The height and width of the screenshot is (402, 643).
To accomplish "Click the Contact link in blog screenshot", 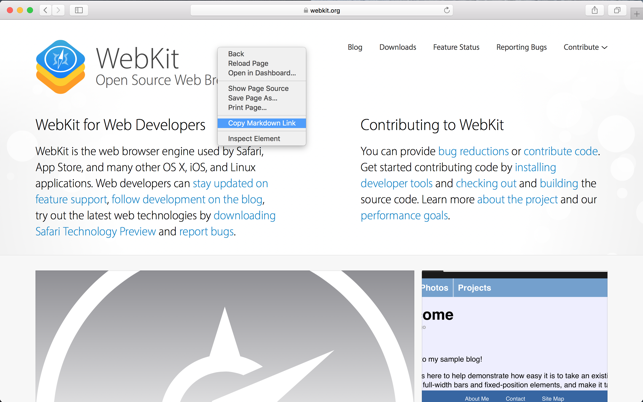I will [x=515, y=398].
